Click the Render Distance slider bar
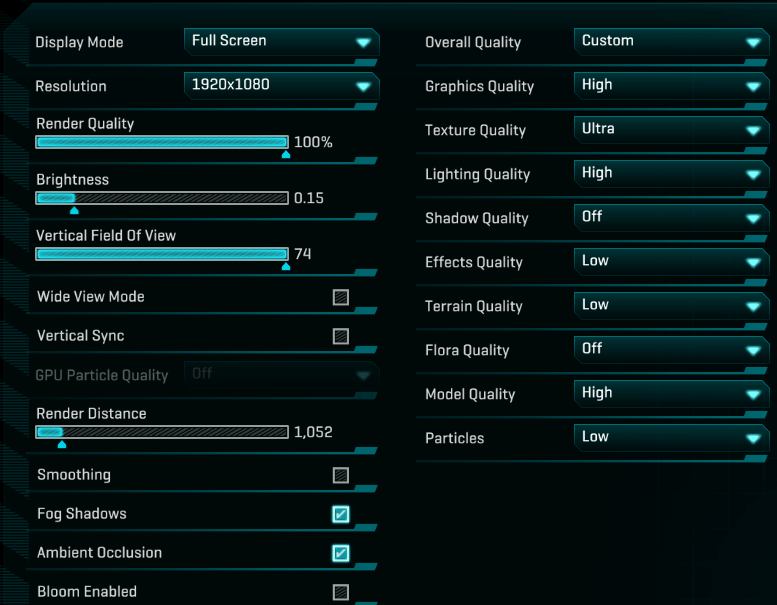The height and width of the screenshot is (605, 777). [x=162, y=432]
